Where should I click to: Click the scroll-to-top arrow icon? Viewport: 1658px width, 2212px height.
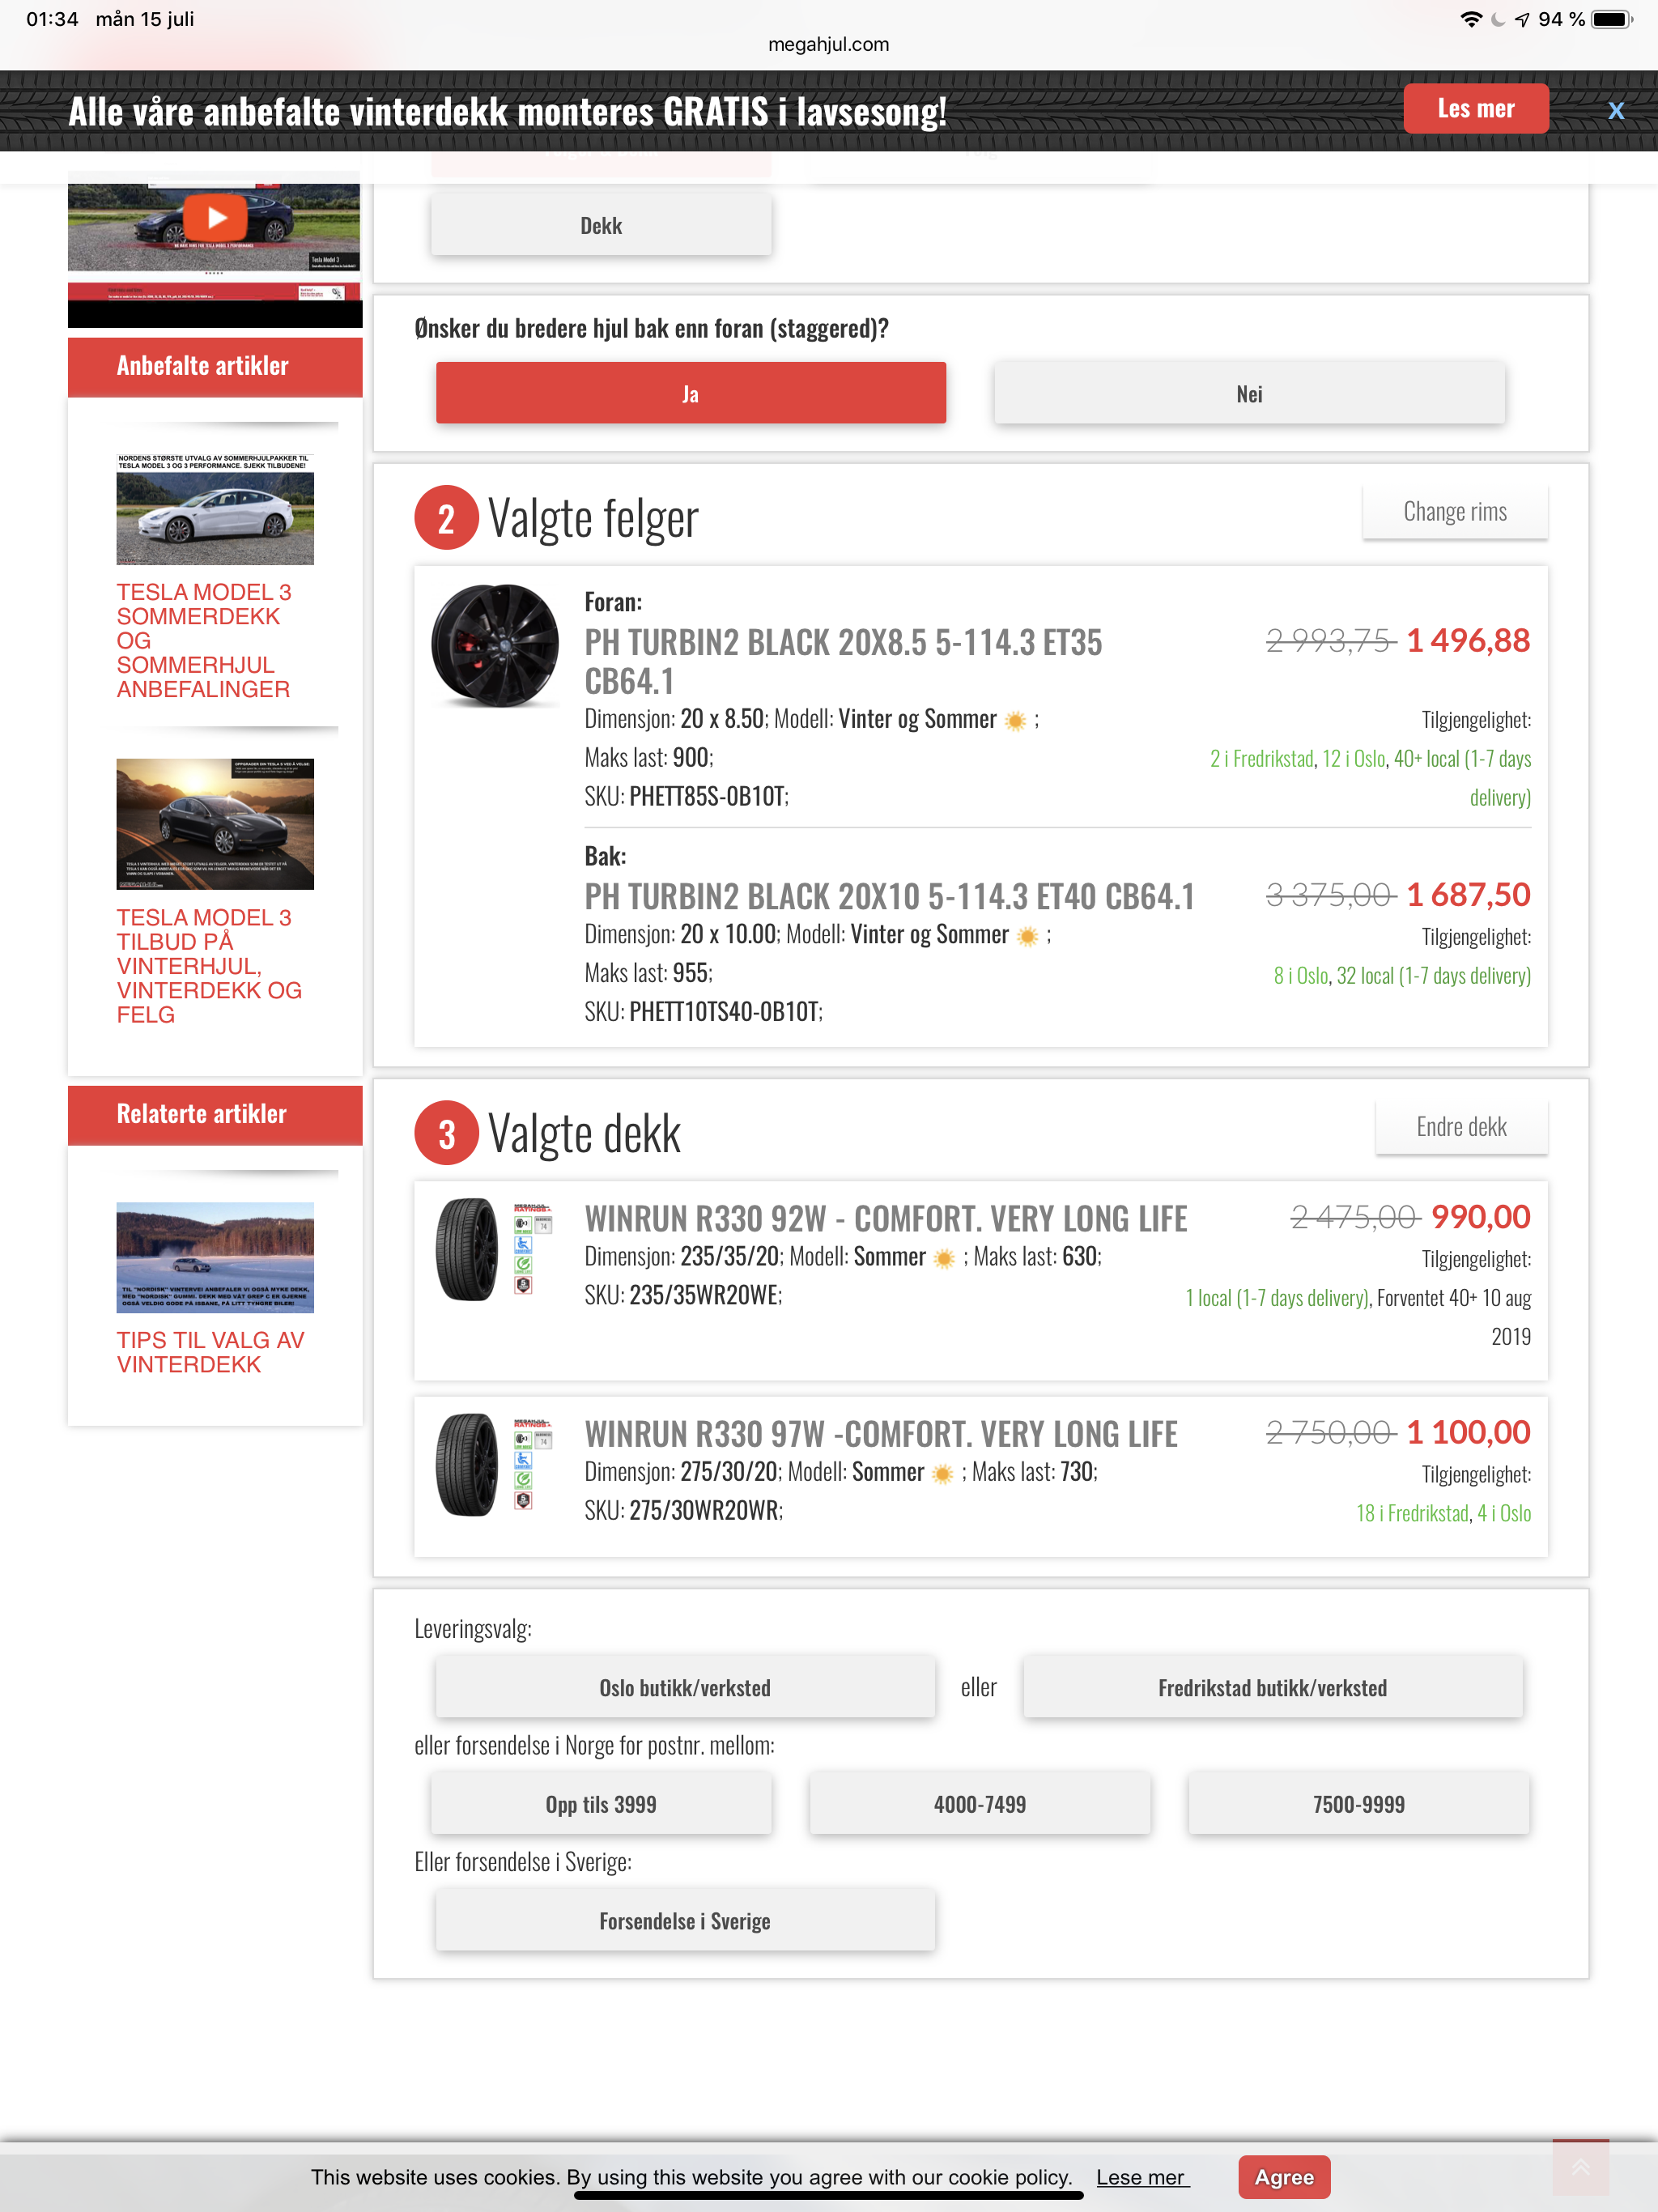tap(1580, 2166)
